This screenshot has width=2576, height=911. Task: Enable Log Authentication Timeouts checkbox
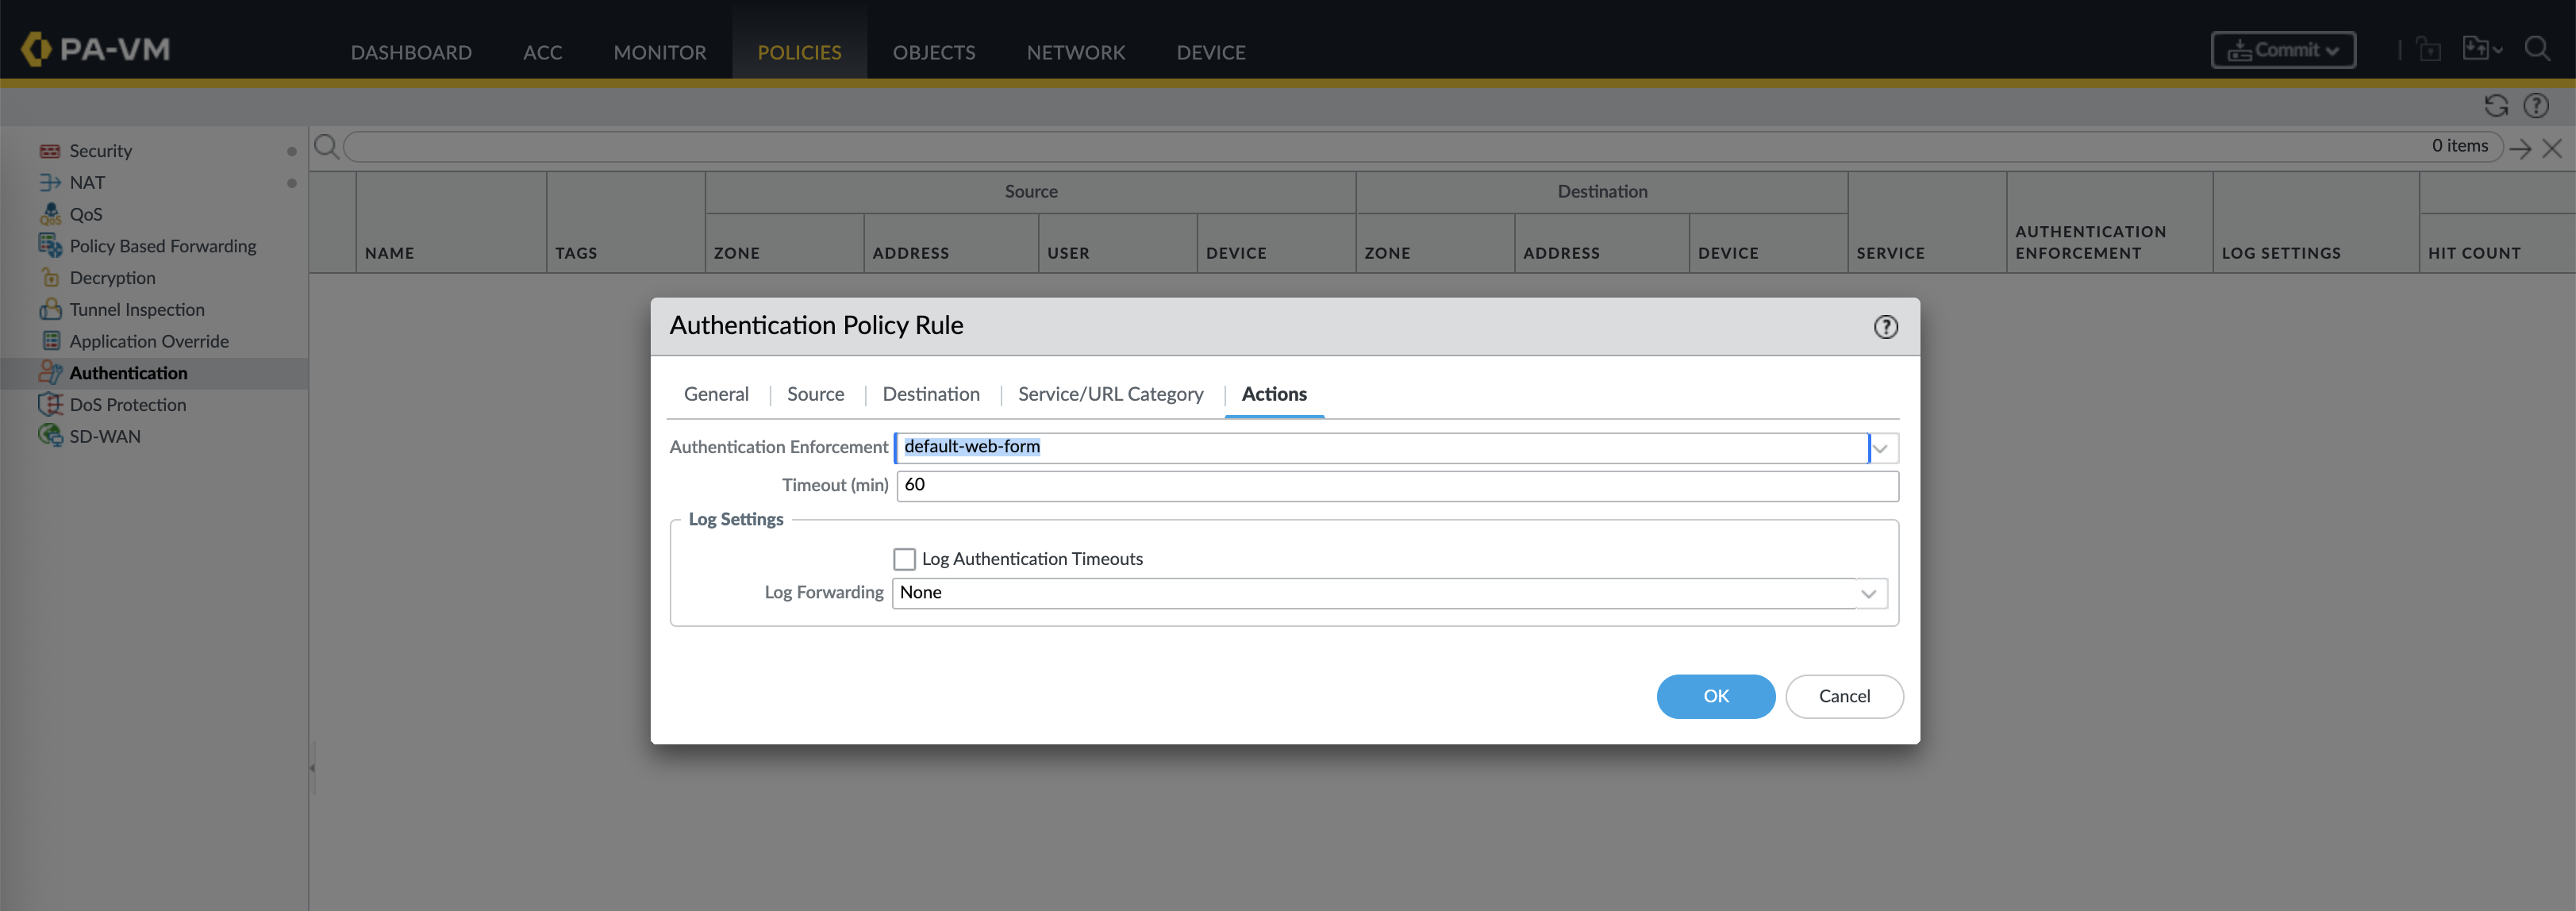pos(904,559)
